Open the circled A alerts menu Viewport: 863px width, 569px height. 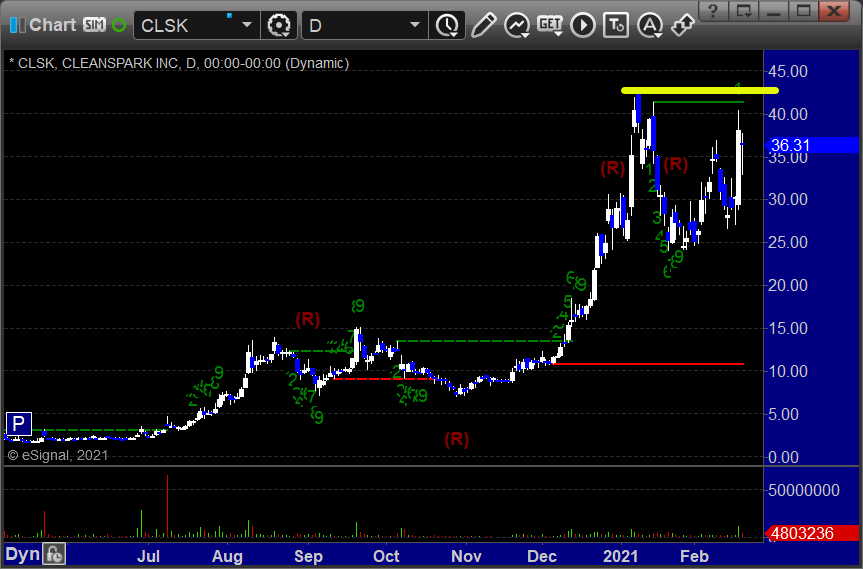(x=649, y=25)
